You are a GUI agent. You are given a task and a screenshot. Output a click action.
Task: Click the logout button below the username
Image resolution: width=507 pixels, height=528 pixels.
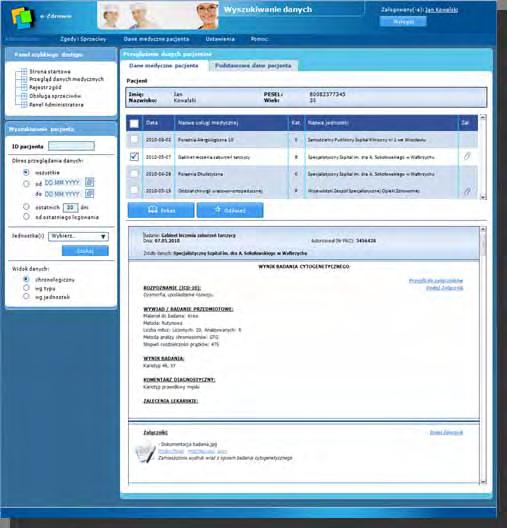click(403, 22)
